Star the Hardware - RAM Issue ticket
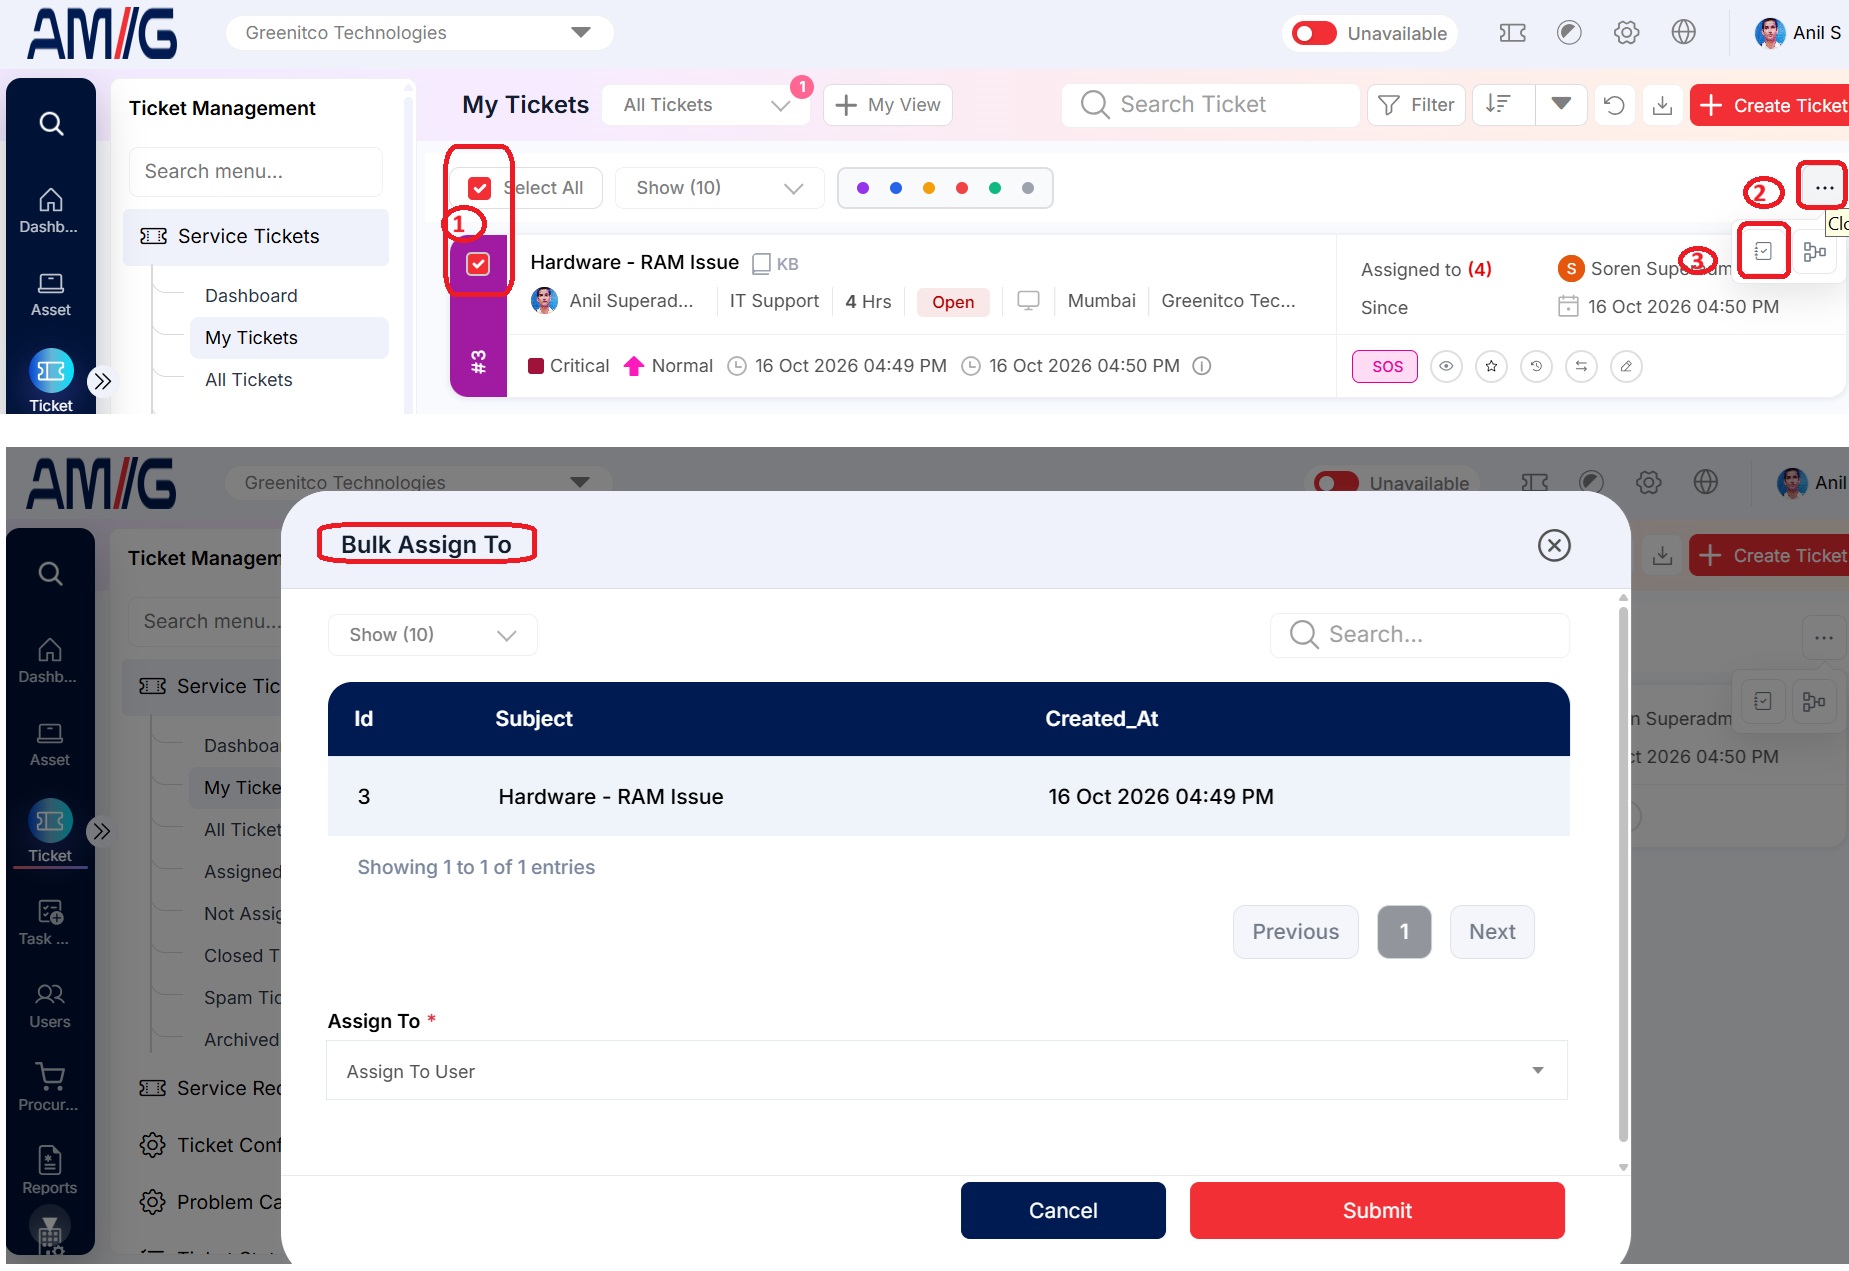Viewport: 1849px width, 1271px height. click(1491, 366)
